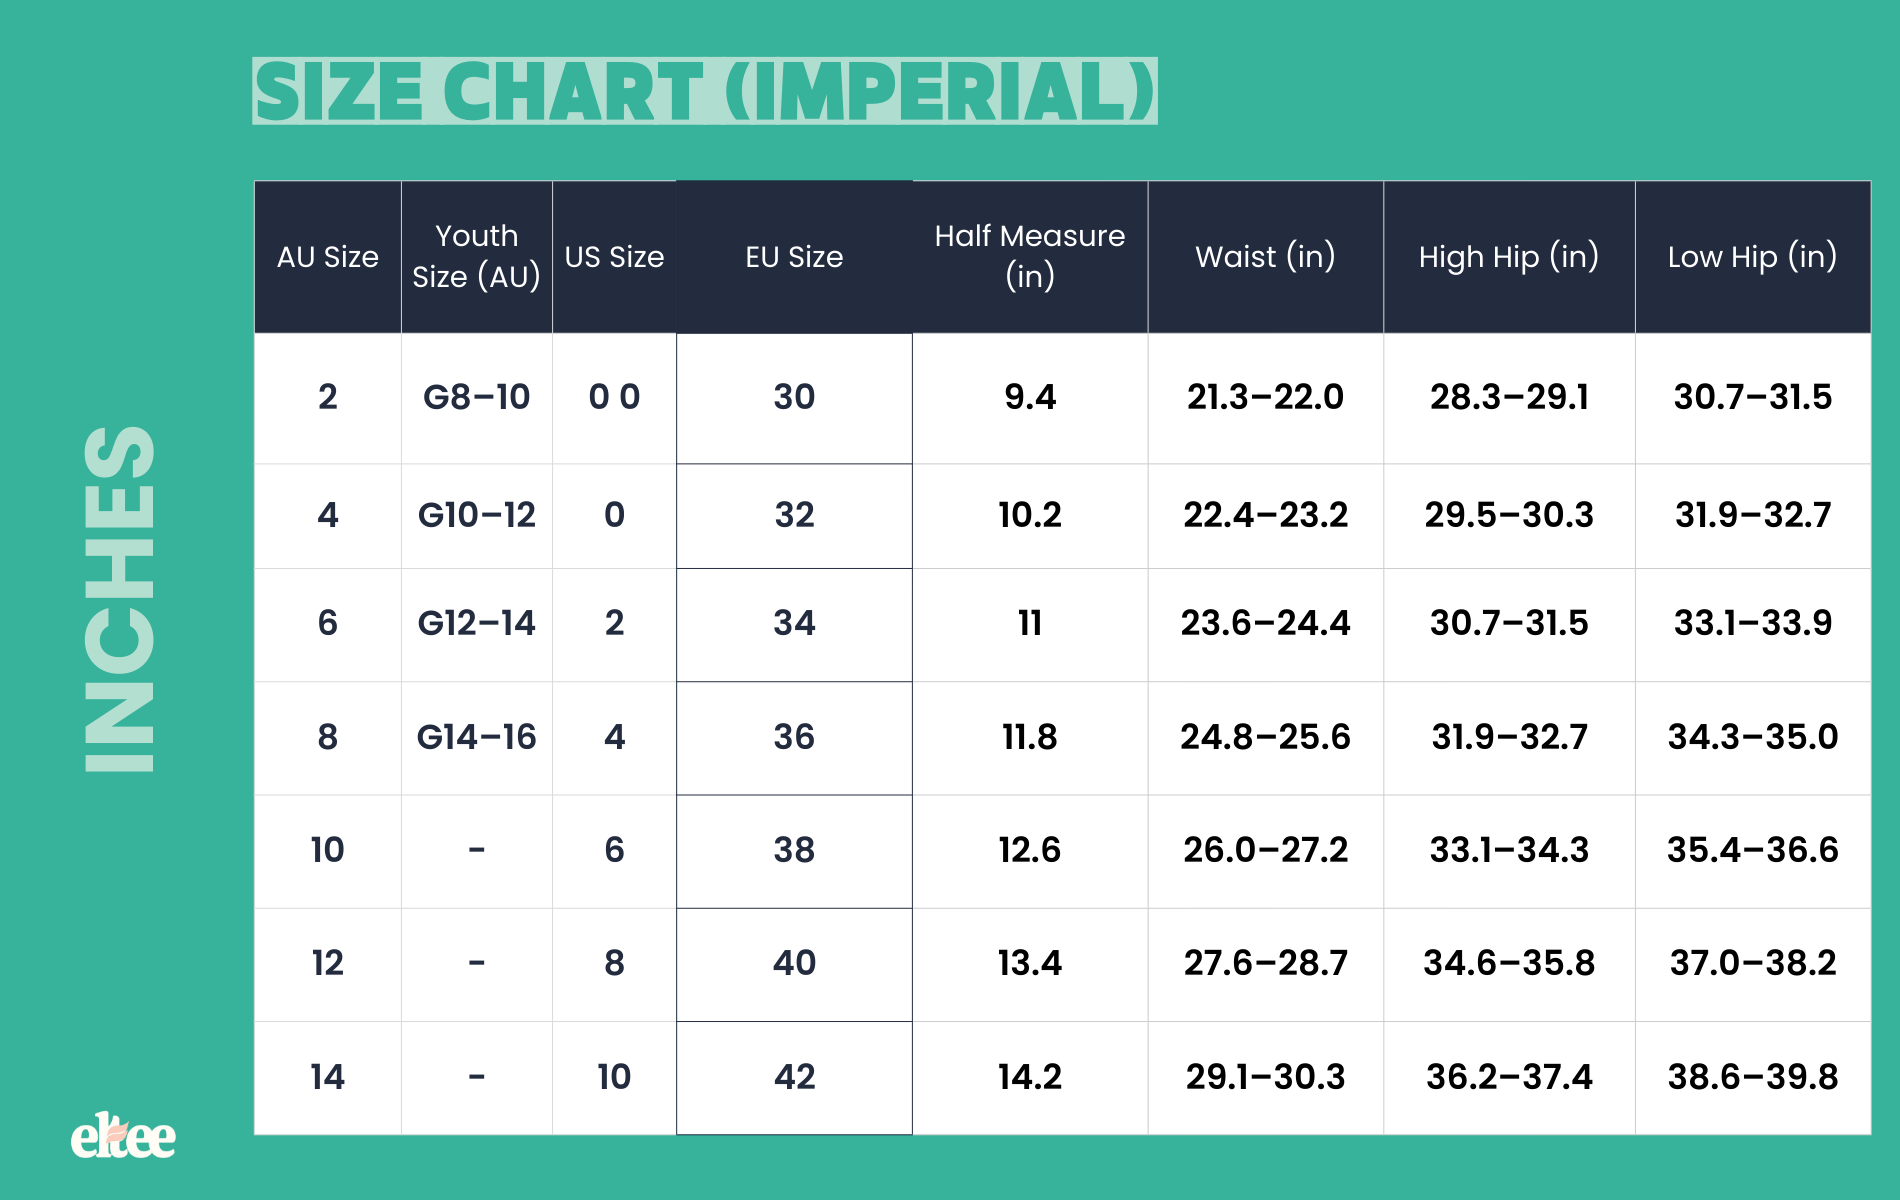
Task: Select the Waist (in) column header
Action: pyautogui.click(x=1265, y=257)
